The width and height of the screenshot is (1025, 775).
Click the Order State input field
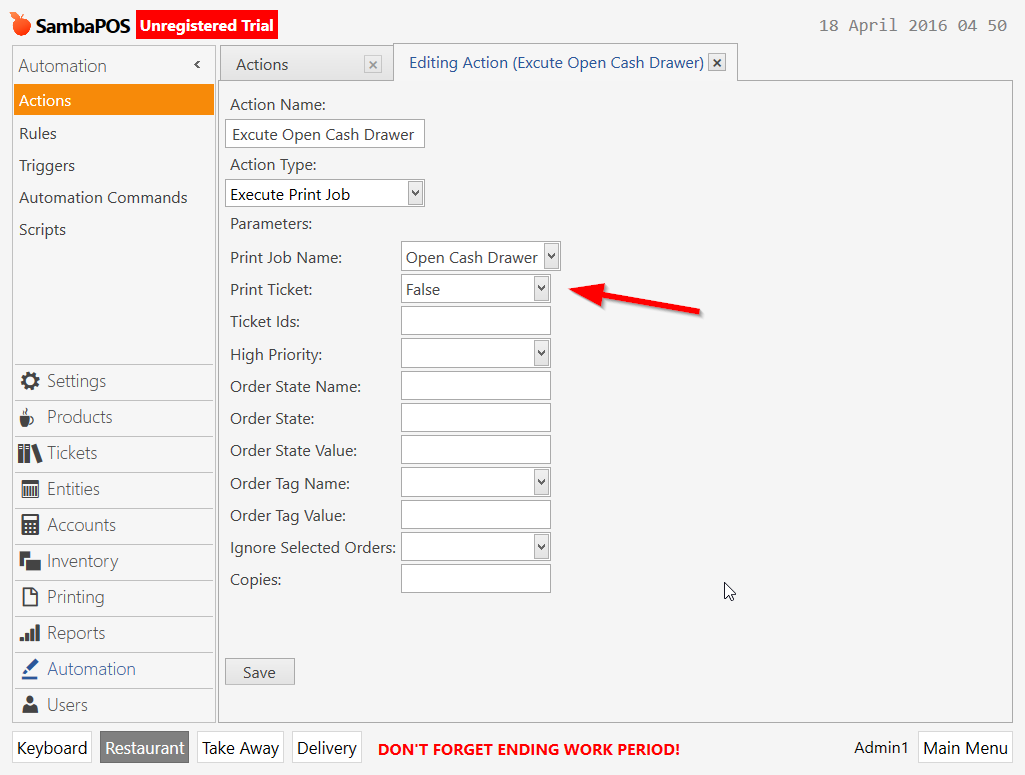[476, 418]
